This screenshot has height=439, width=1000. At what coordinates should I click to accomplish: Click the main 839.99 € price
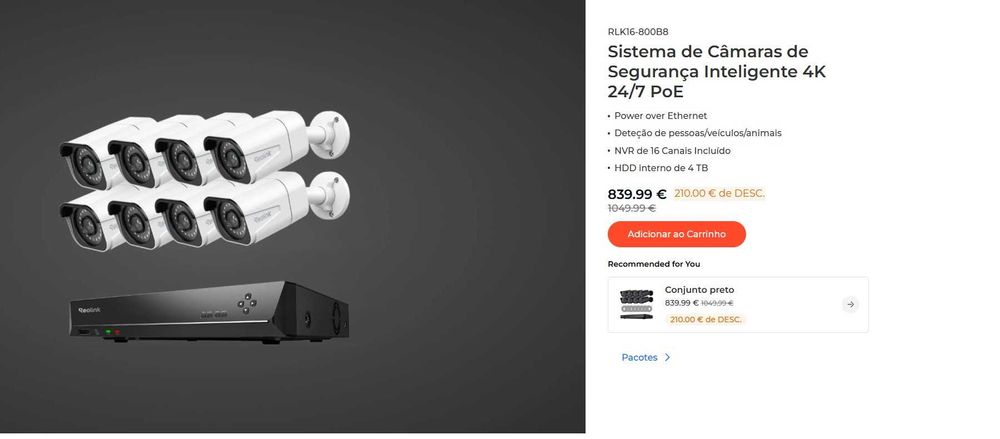[636, 194]
